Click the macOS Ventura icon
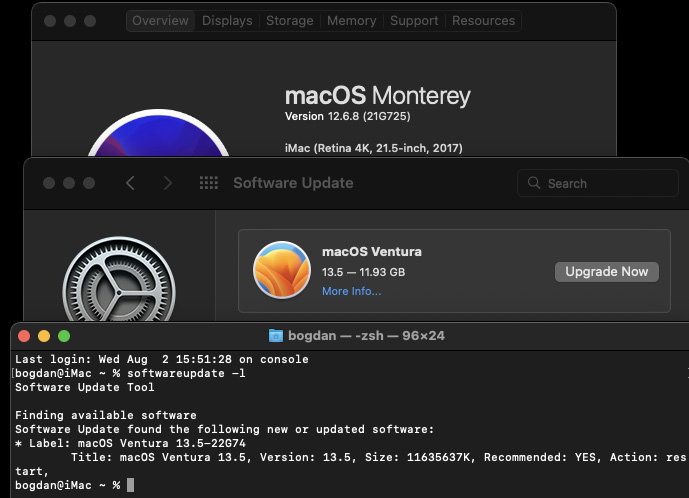This screenshot has height=498, width=689. (282, 270)
